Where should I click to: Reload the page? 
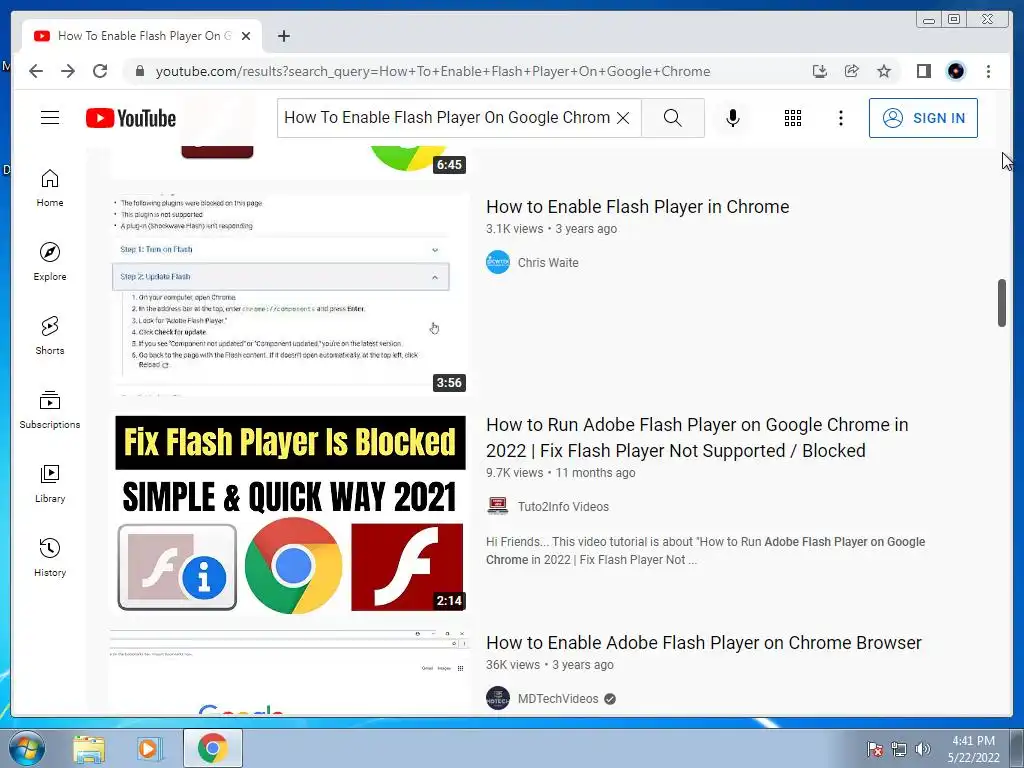100,71
